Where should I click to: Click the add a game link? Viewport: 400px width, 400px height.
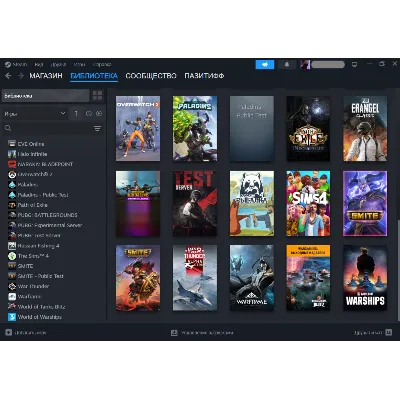coord(26,332)
